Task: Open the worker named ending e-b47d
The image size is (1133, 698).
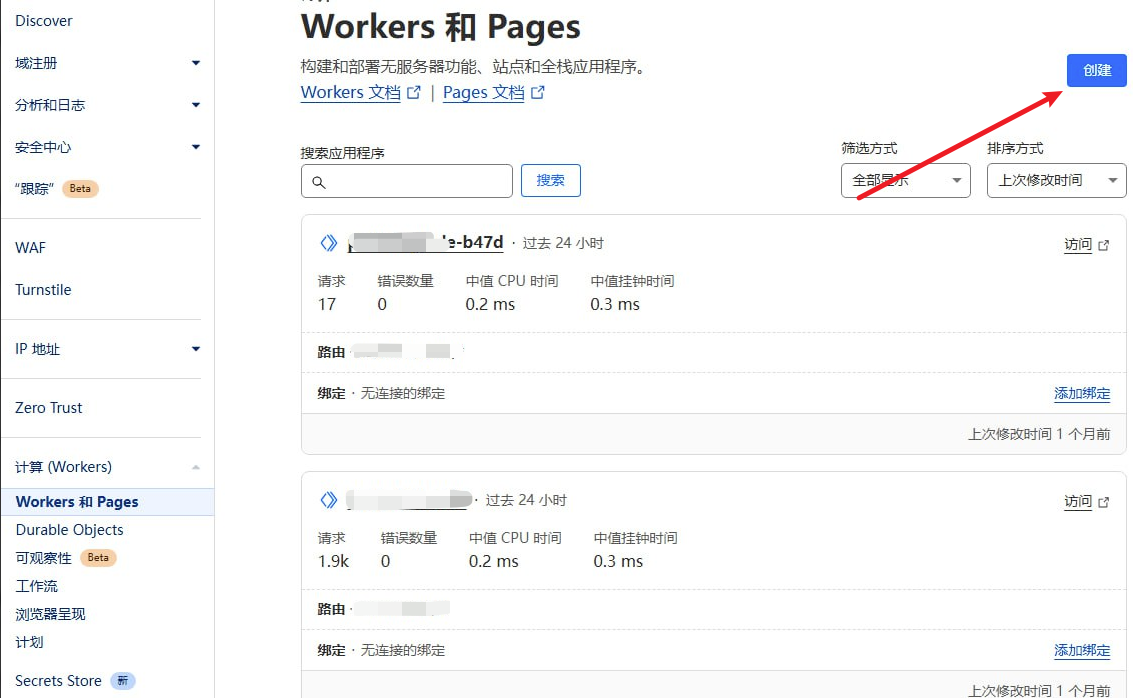Action: (426, 242)
